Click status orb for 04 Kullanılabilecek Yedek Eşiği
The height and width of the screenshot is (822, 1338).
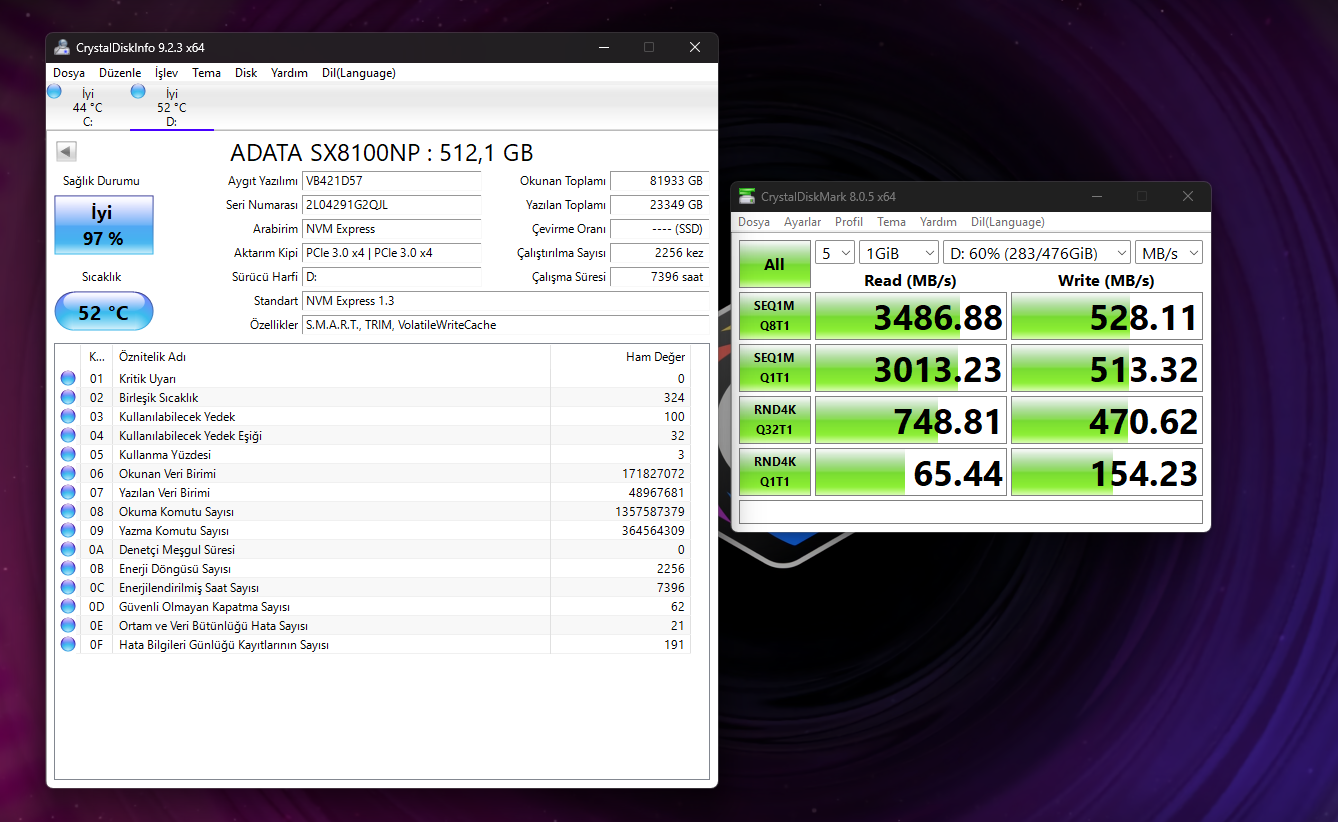(x=68, y=436)
